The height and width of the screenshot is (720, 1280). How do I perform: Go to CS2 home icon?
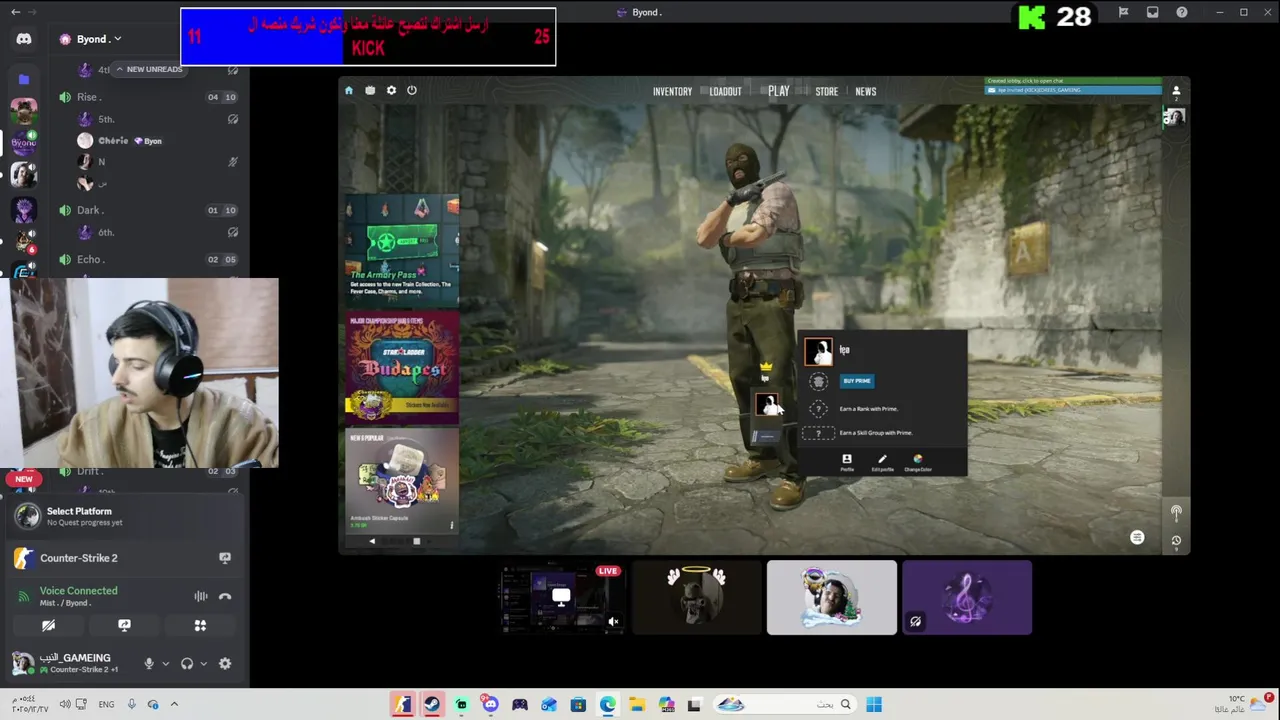click(349, 90)
